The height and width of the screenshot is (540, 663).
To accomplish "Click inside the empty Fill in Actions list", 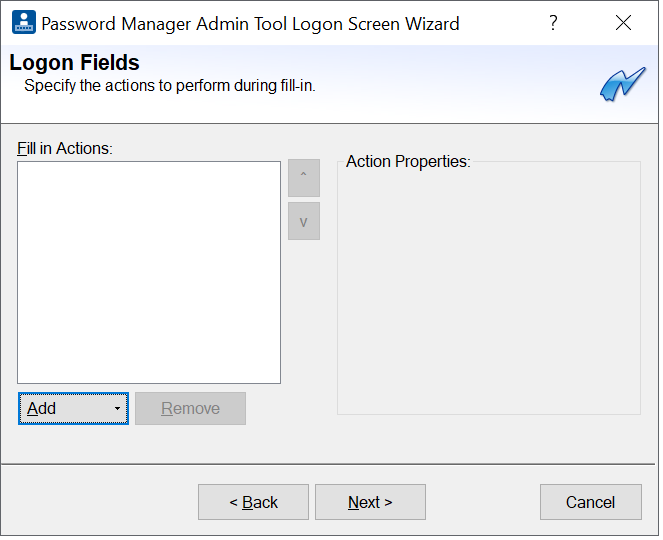I will point(148,272).
